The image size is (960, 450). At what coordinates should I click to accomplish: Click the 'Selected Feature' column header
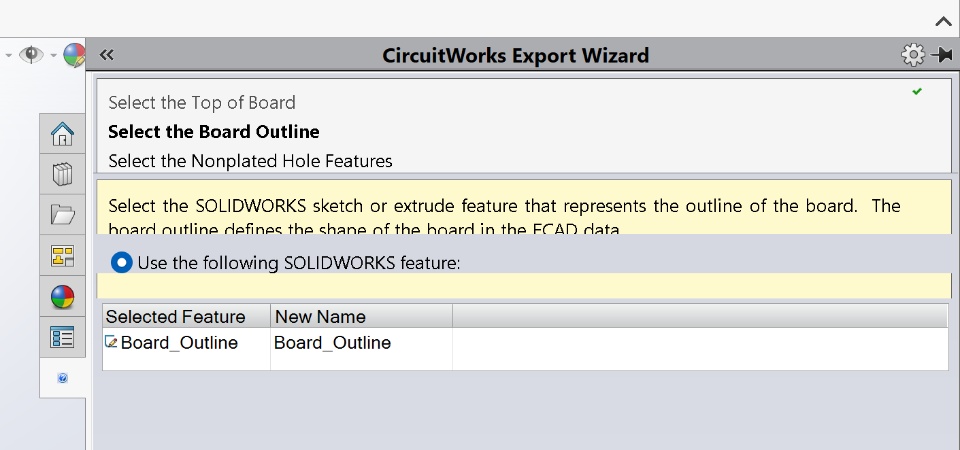(x=176, y=317)
